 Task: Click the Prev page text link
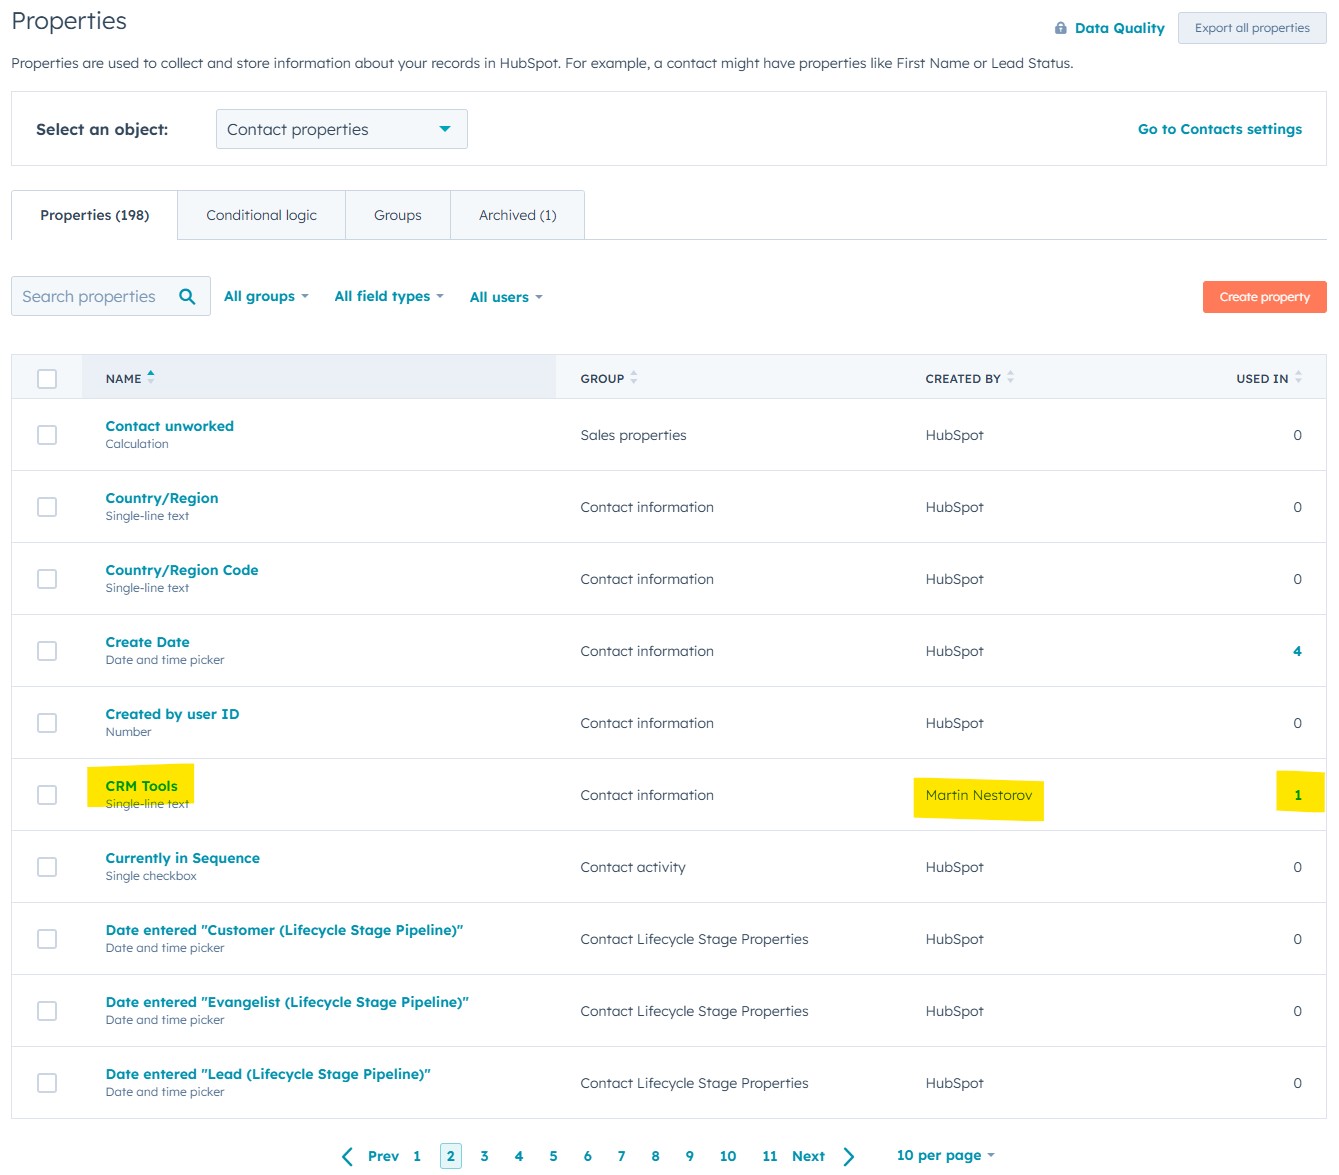pos(383,1156)
